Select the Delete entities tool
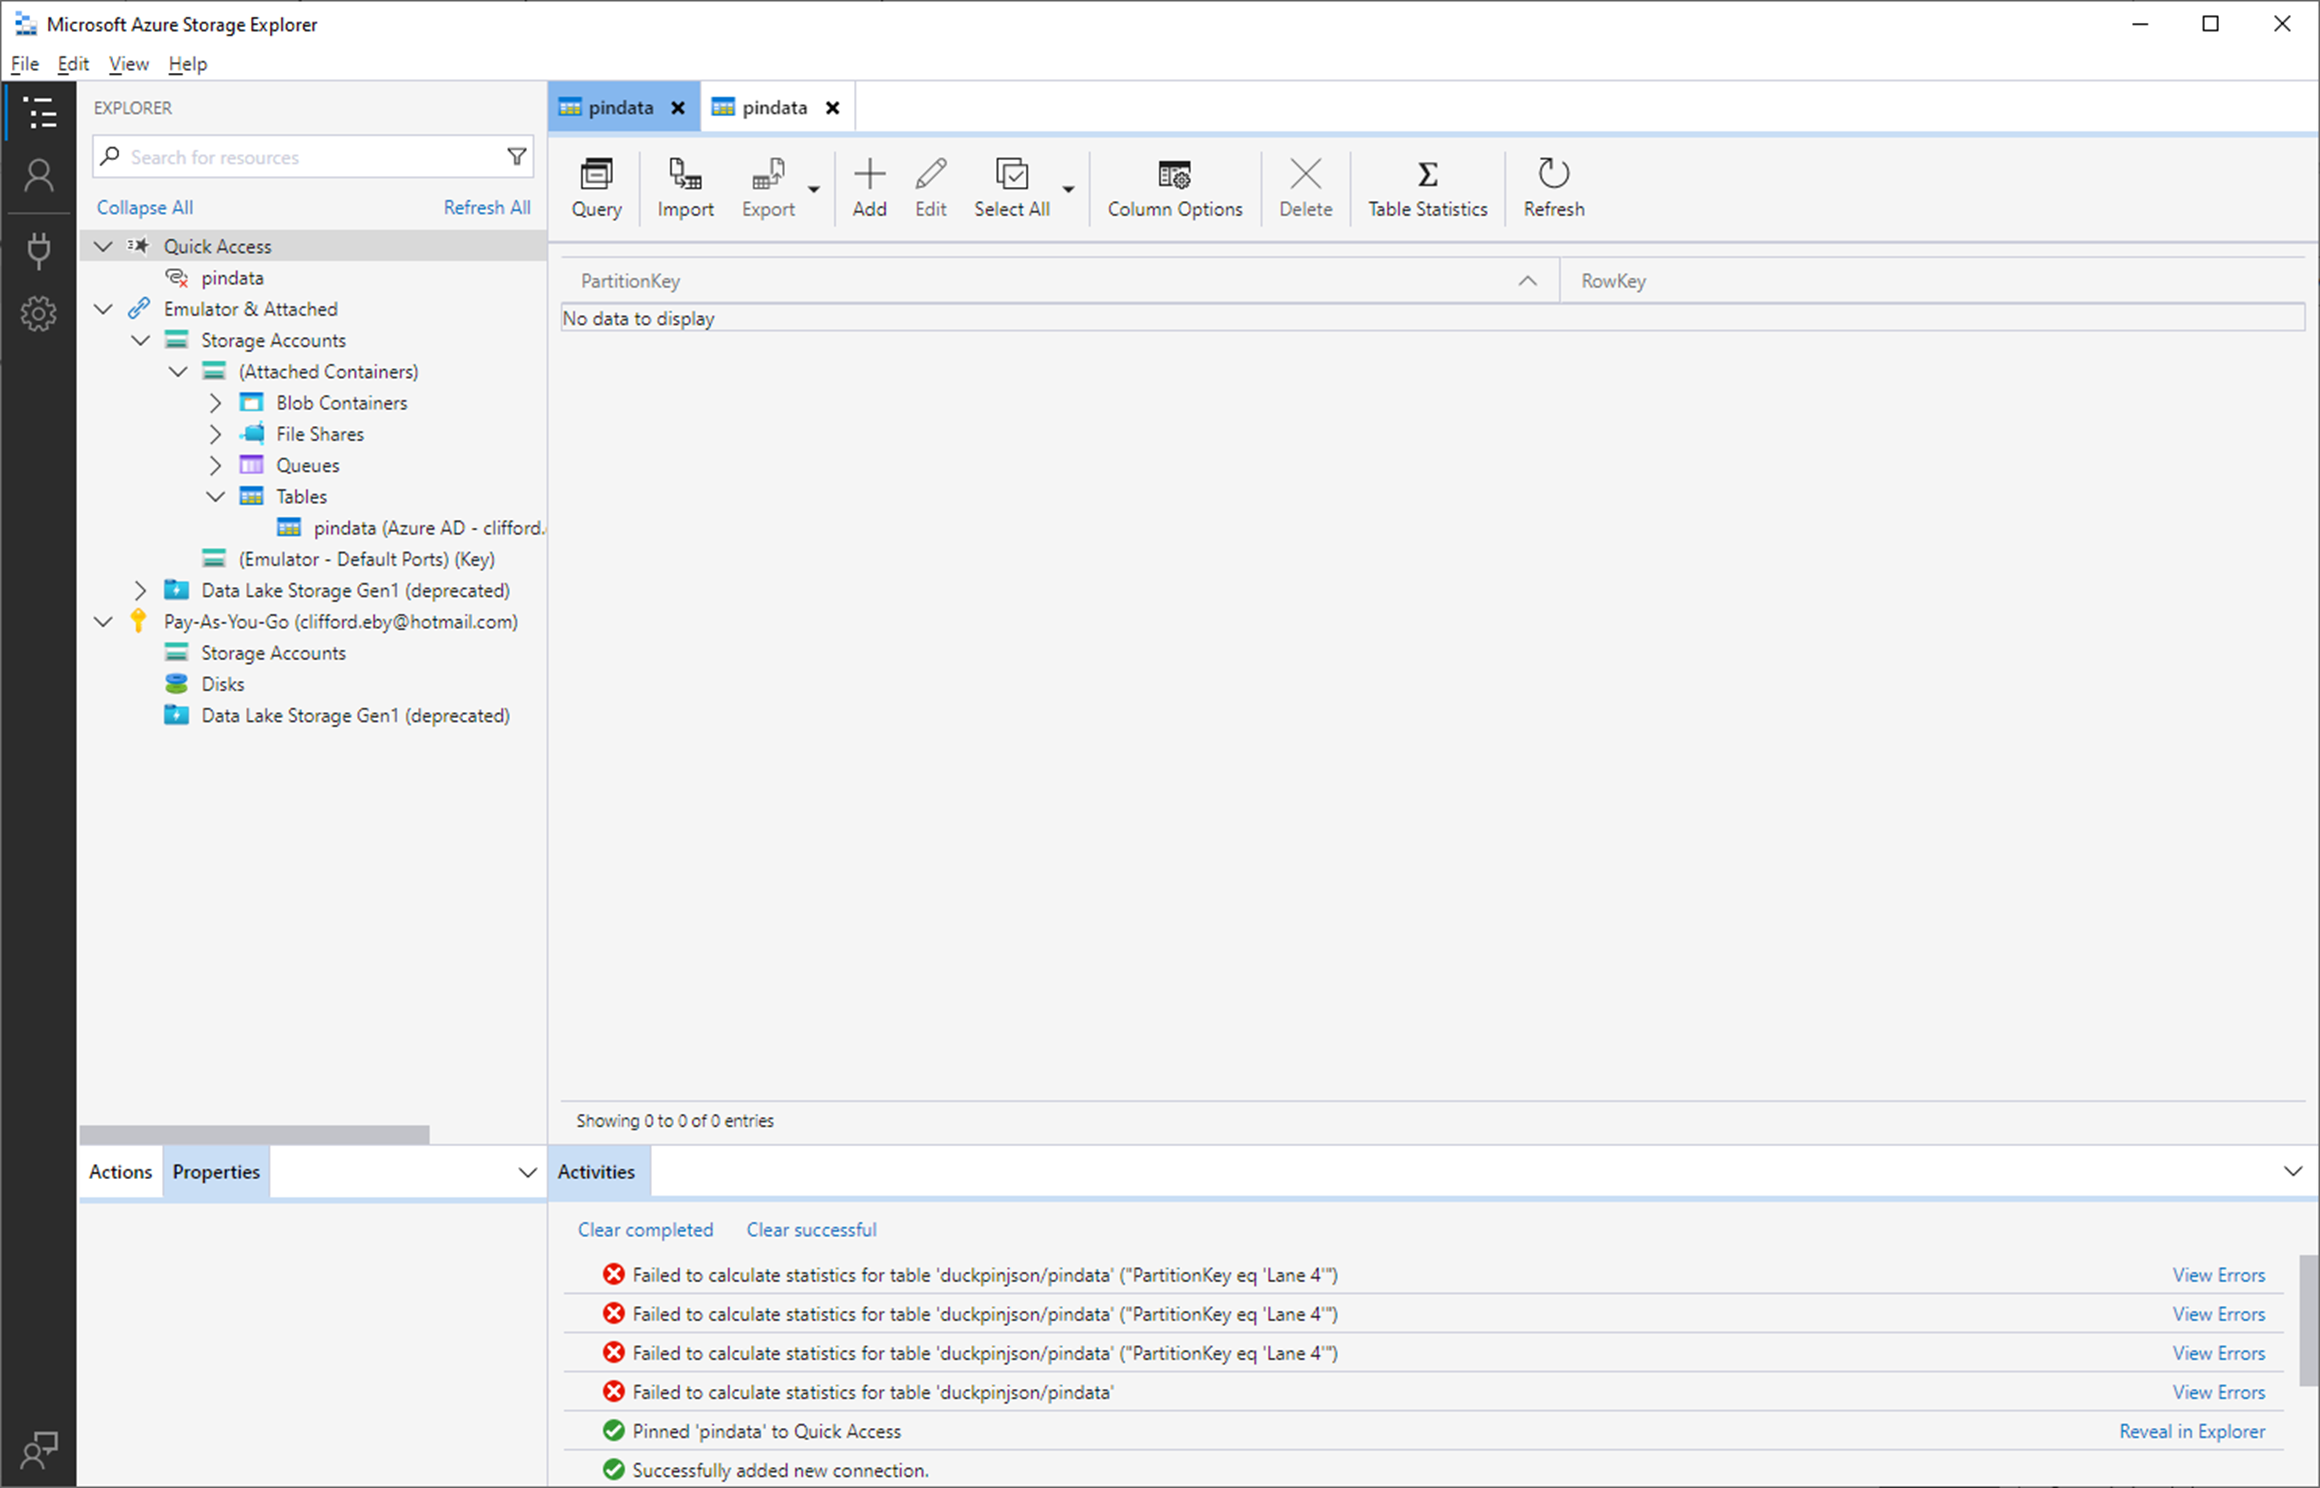Viewport: 2320px width, 1488px height. [x=1305, y=188]
